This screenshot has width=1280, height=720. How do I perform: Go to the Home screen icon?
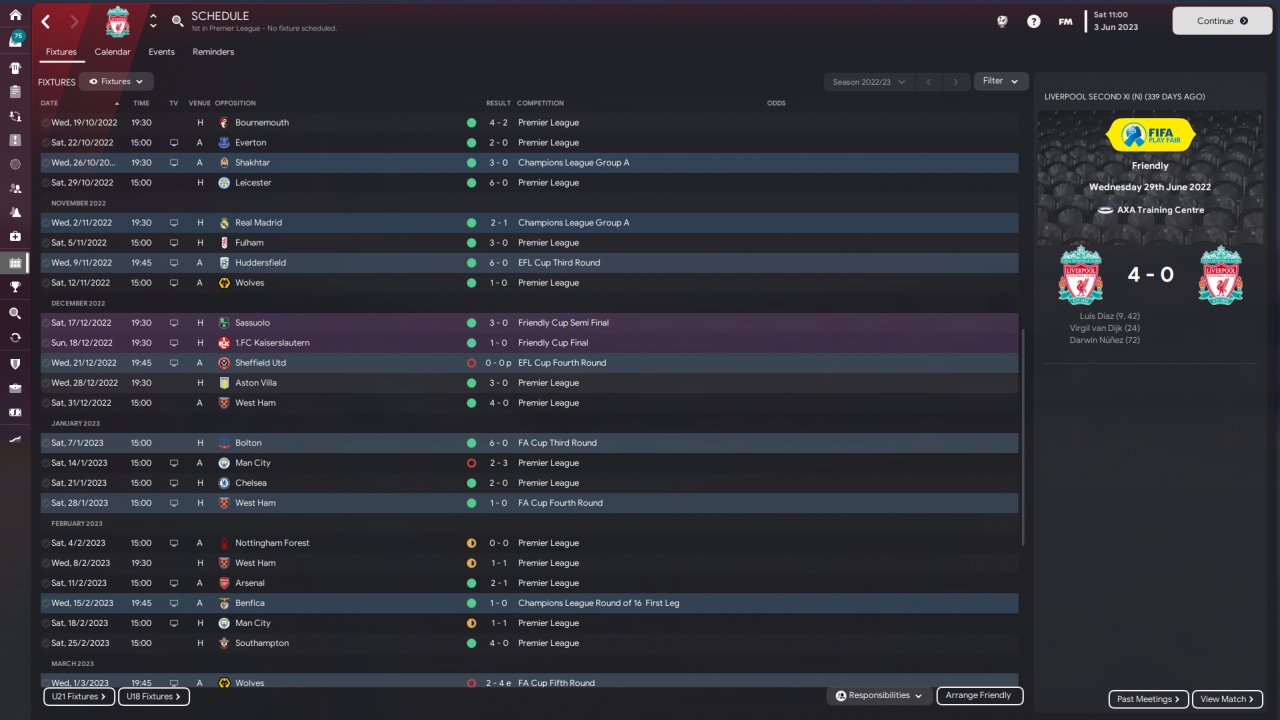(x=15, y=15)
